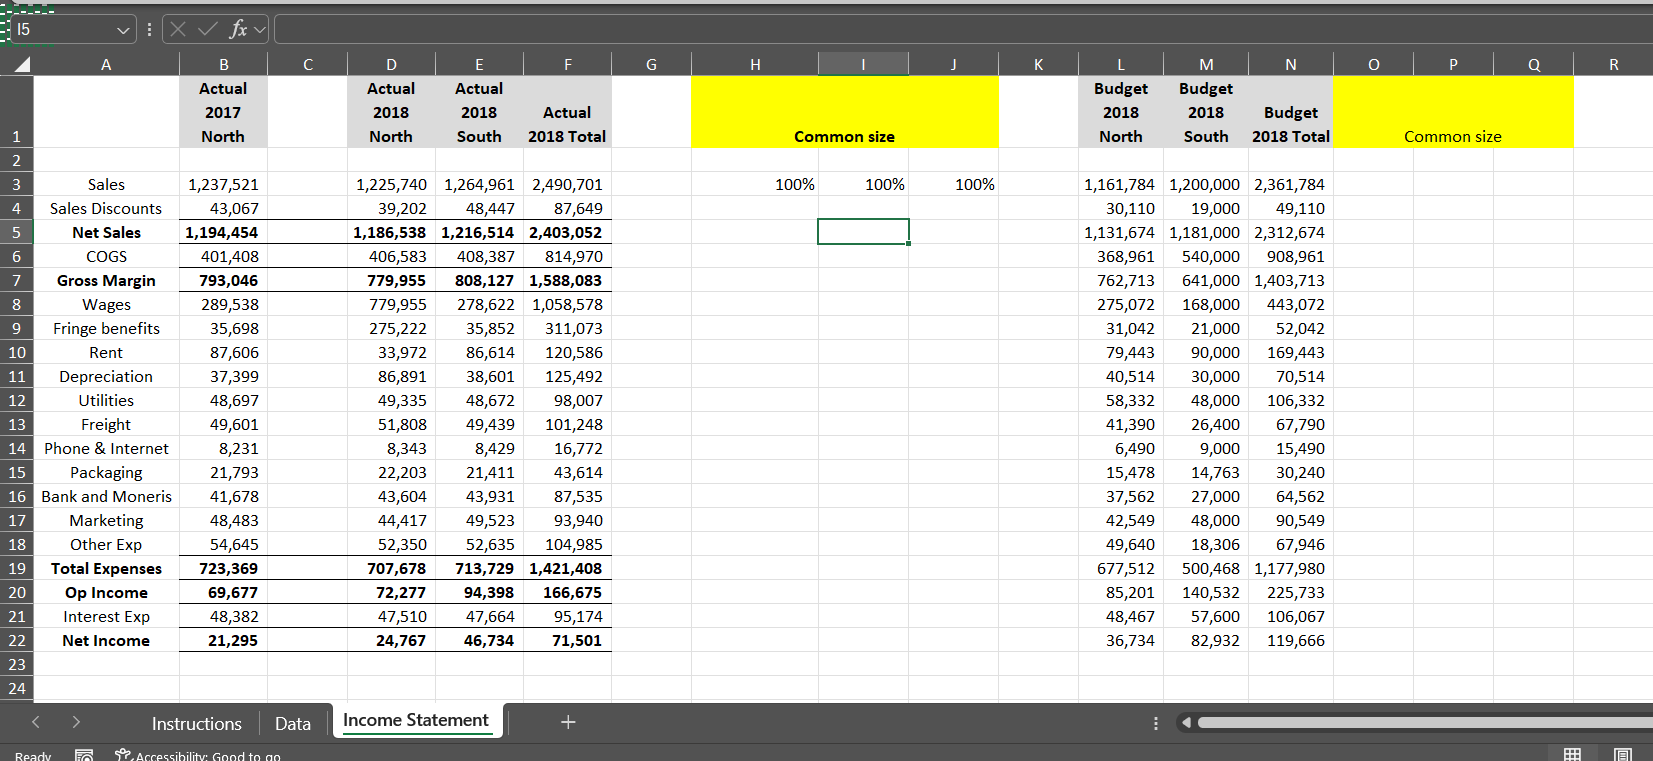Expand the dropdown beside the fx button

pos(260,30)
